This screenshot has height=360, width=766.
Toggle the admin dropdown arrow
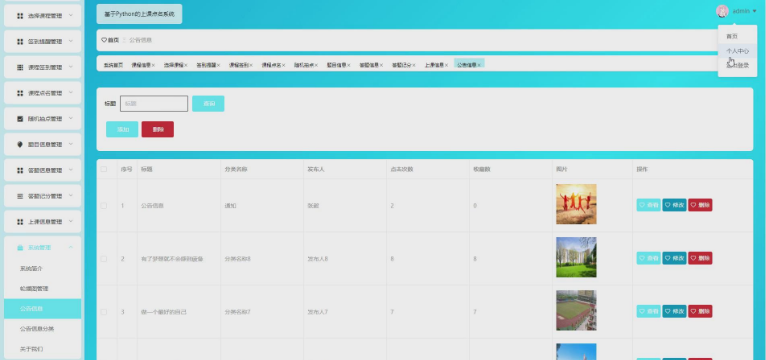coord(754,11)
